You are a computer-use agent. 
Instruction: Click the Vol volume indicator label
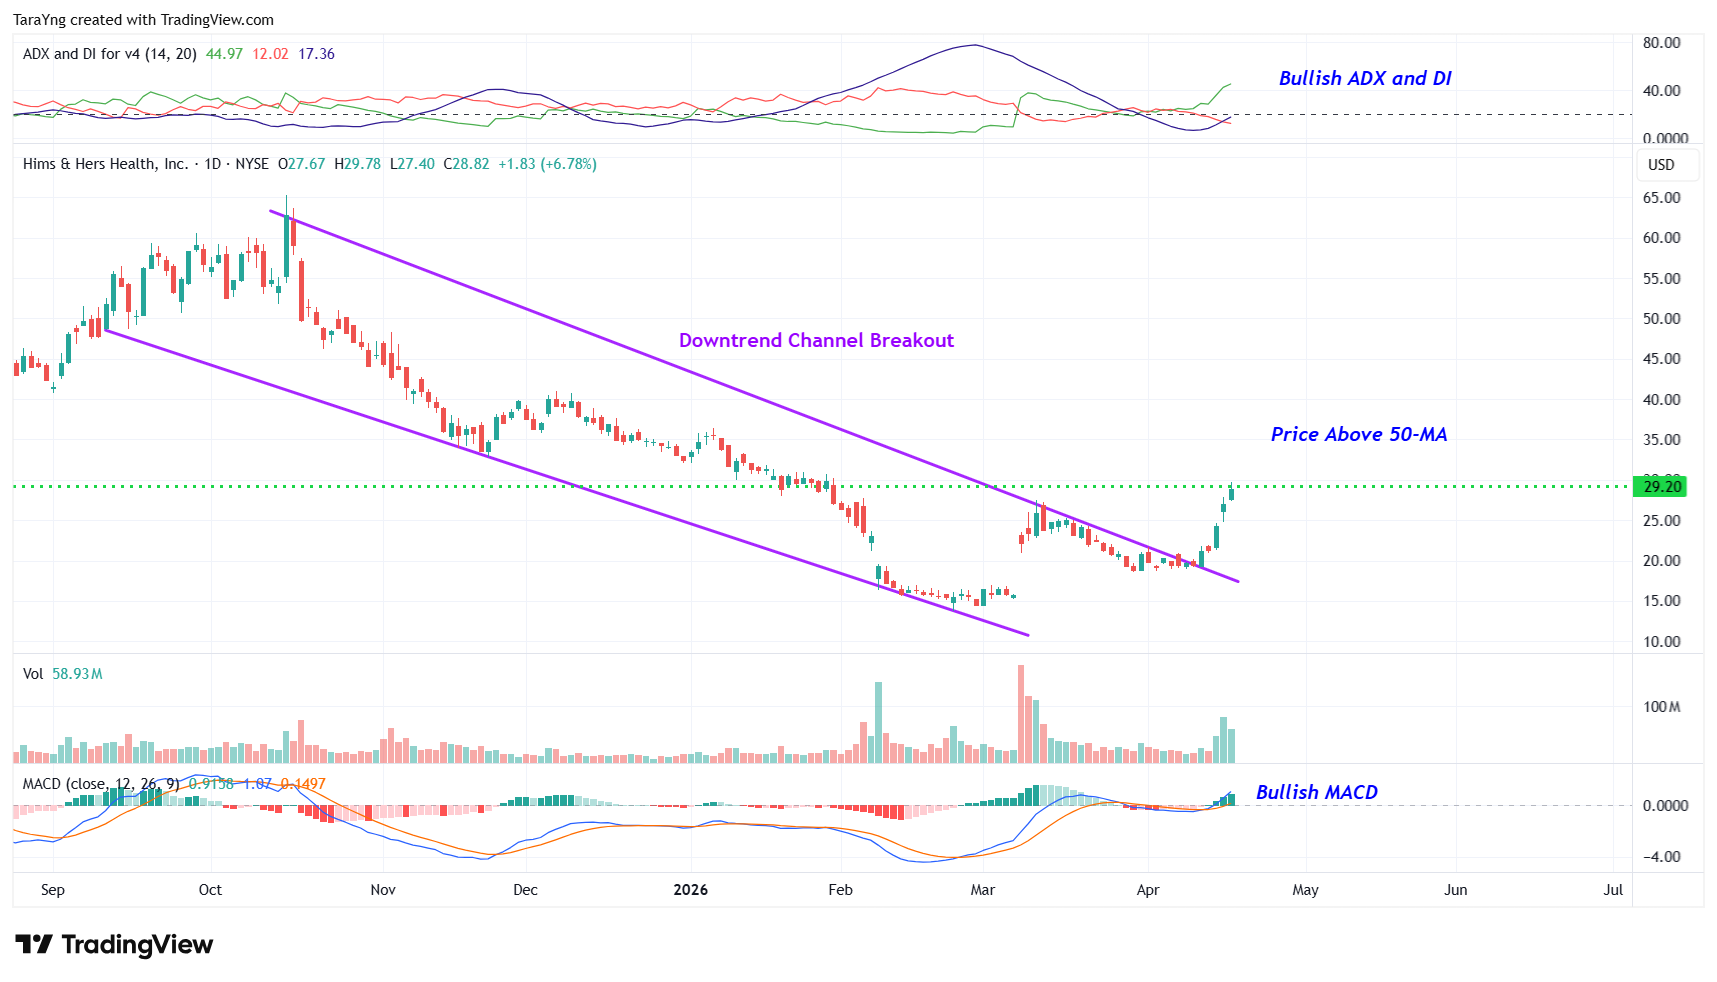[33, 674]
